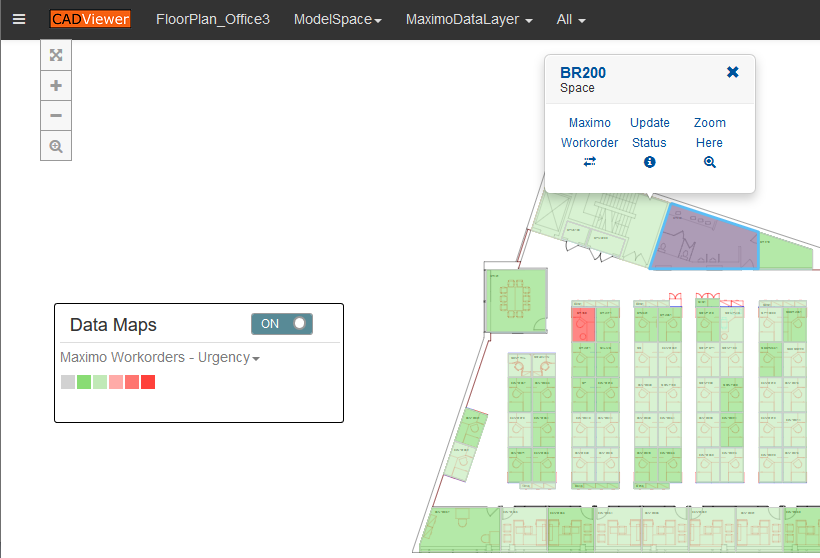Select the FloorPlan_Office3 menu item
The height and width of the screenshot is (558, 820).
(212, 20)
